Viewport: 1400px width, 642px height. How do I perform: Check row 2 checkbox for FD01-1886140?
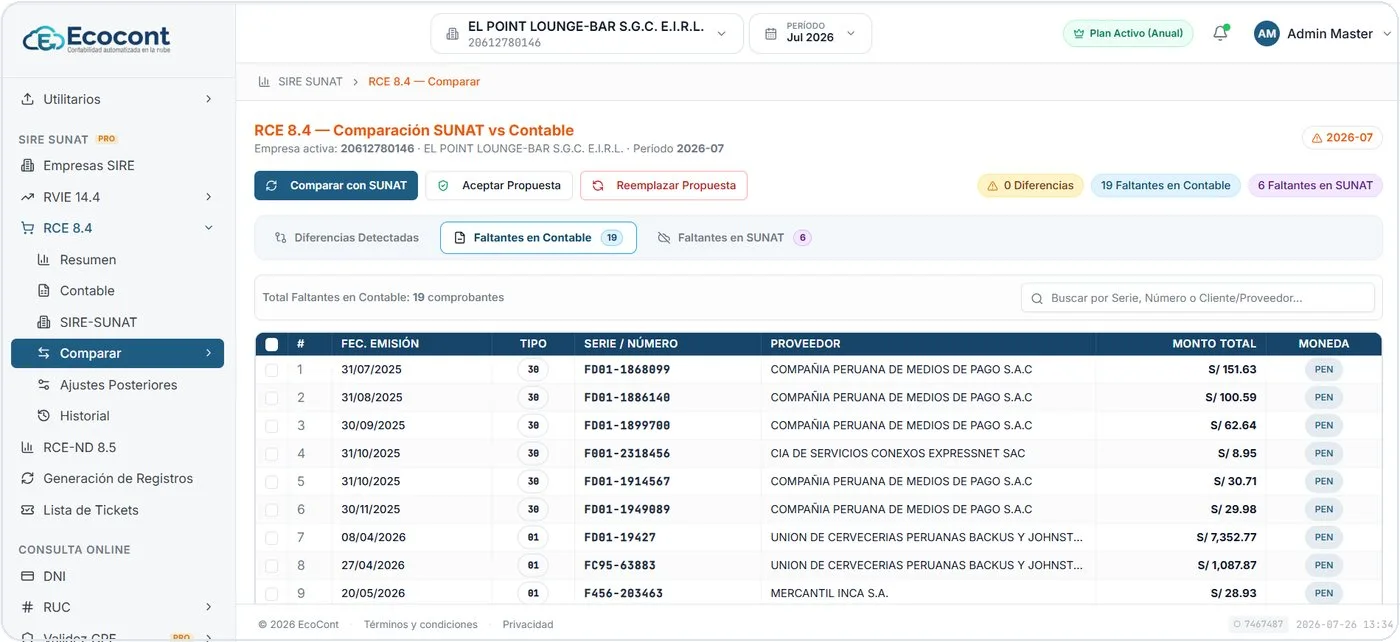(271, 398)
